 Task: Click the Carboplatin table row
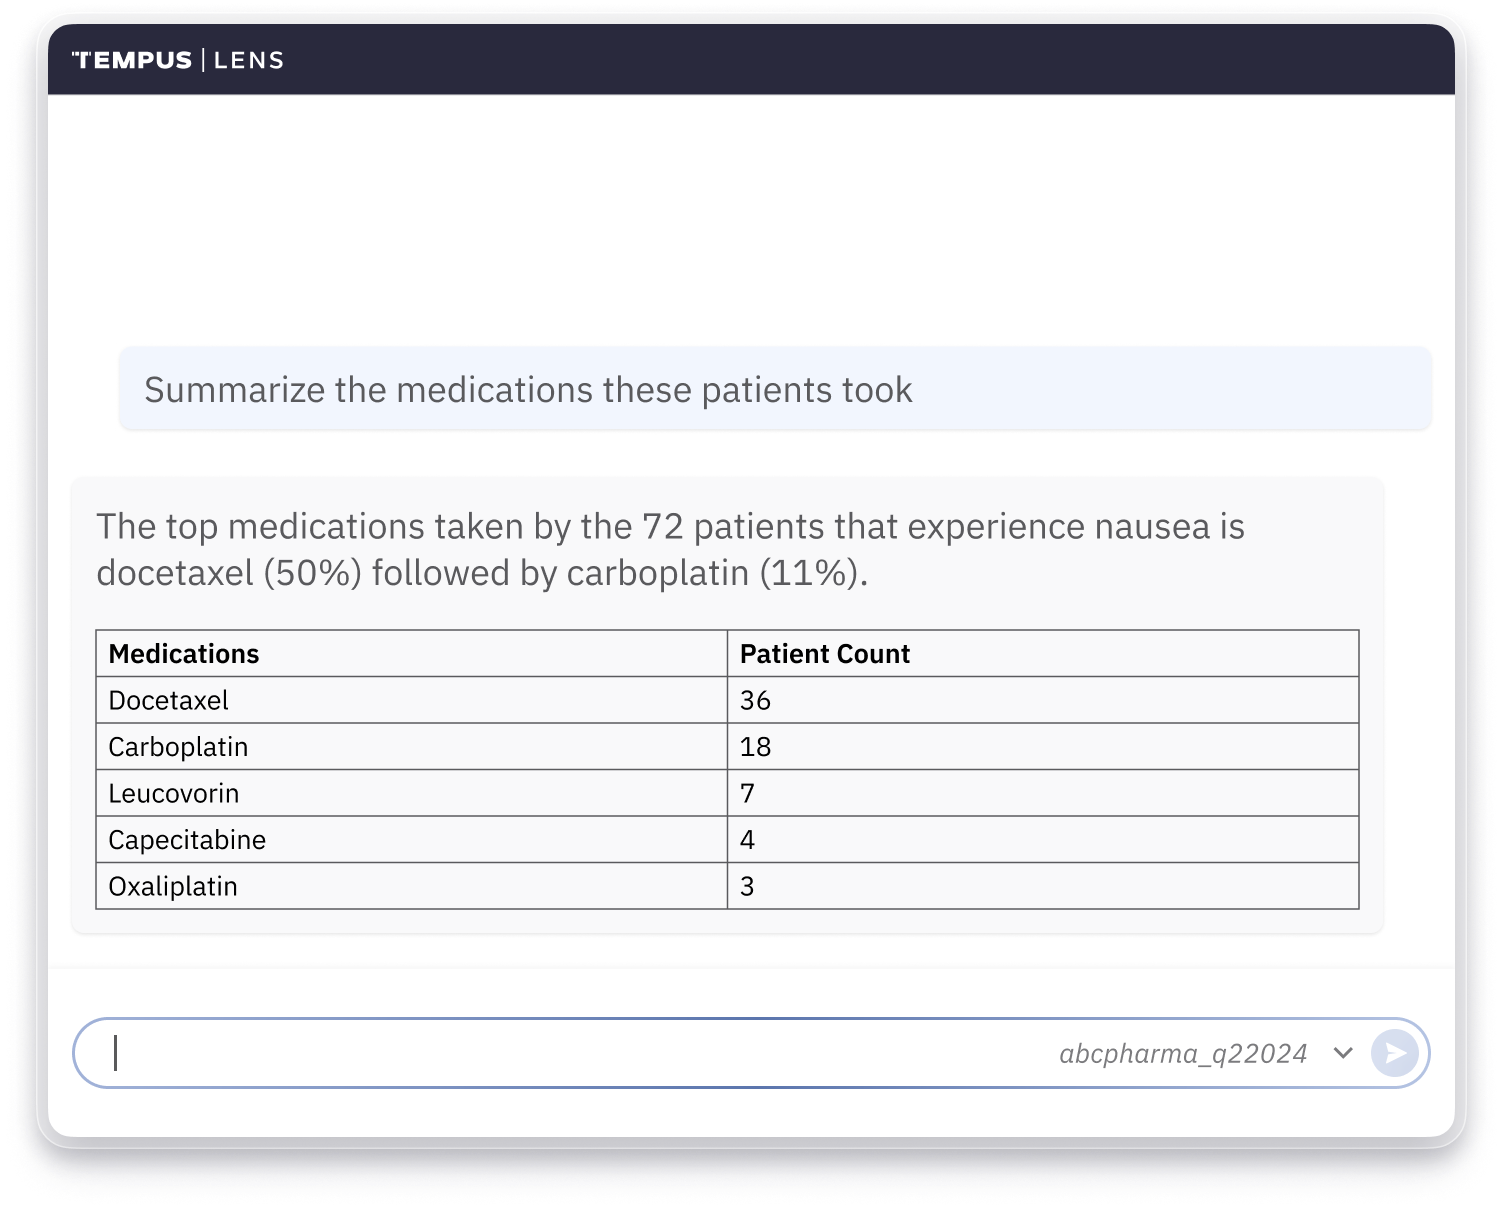[727, 747]
